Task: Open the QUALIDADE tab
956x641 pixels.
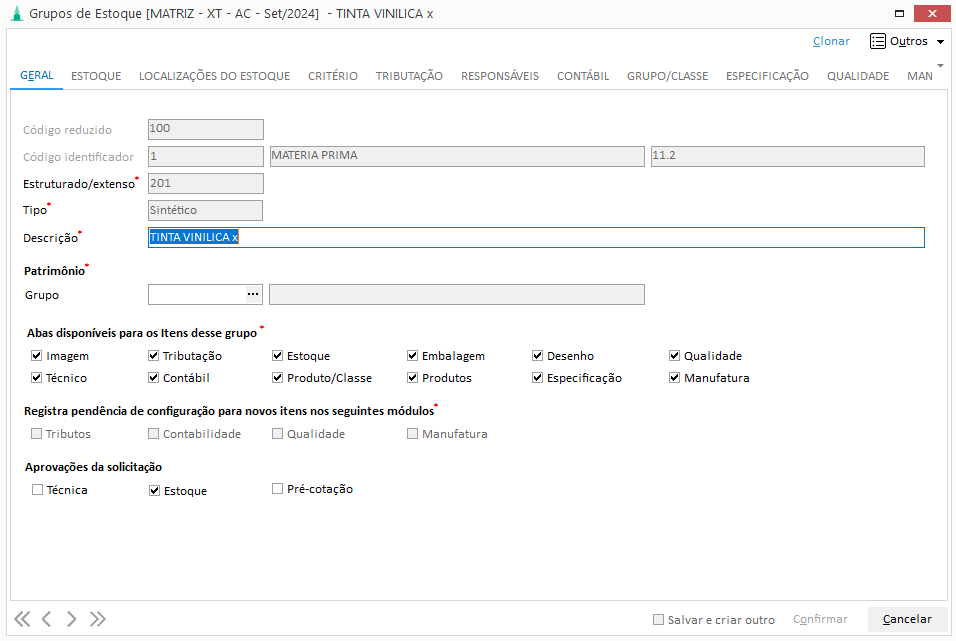Action: pos(858,76)
